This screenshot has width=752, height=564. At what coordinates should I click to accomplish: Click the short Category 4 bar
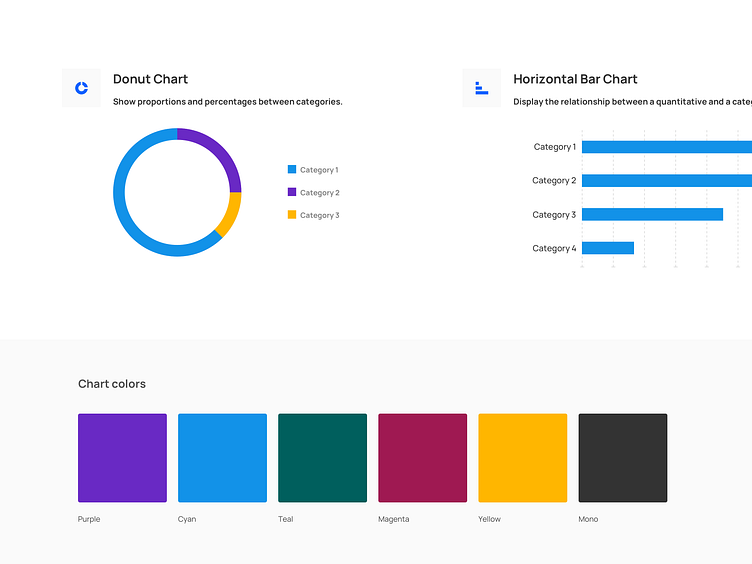click(x=608, y=248)
